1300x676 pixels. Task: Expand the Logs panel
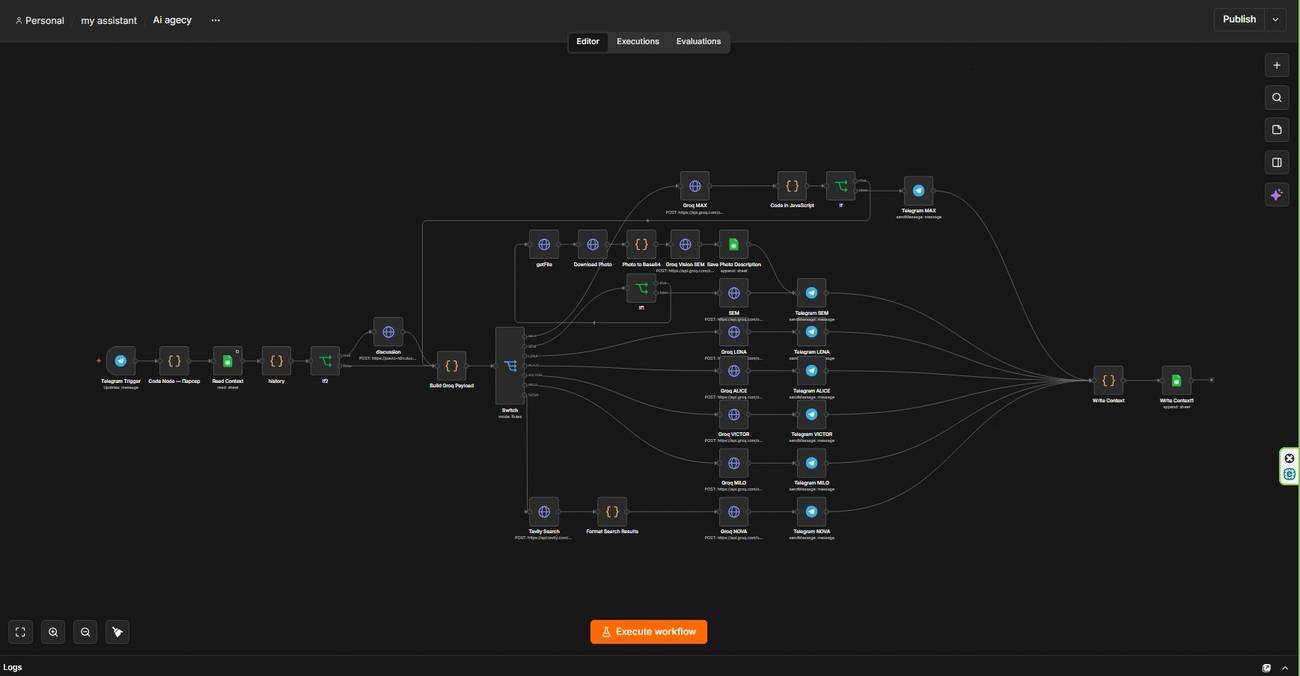(x=1285, y=668)
